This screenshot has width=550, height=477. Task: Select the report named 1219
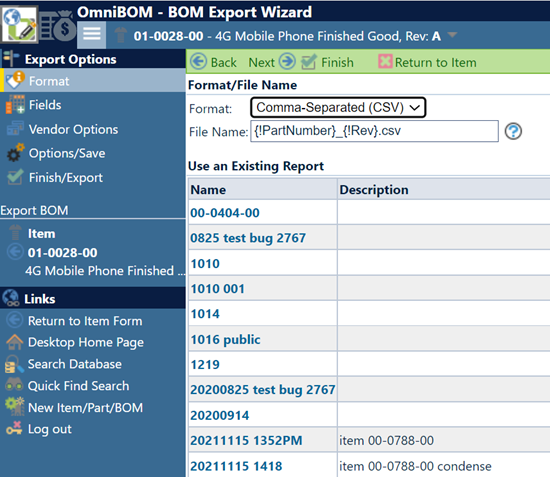[205, 365]
